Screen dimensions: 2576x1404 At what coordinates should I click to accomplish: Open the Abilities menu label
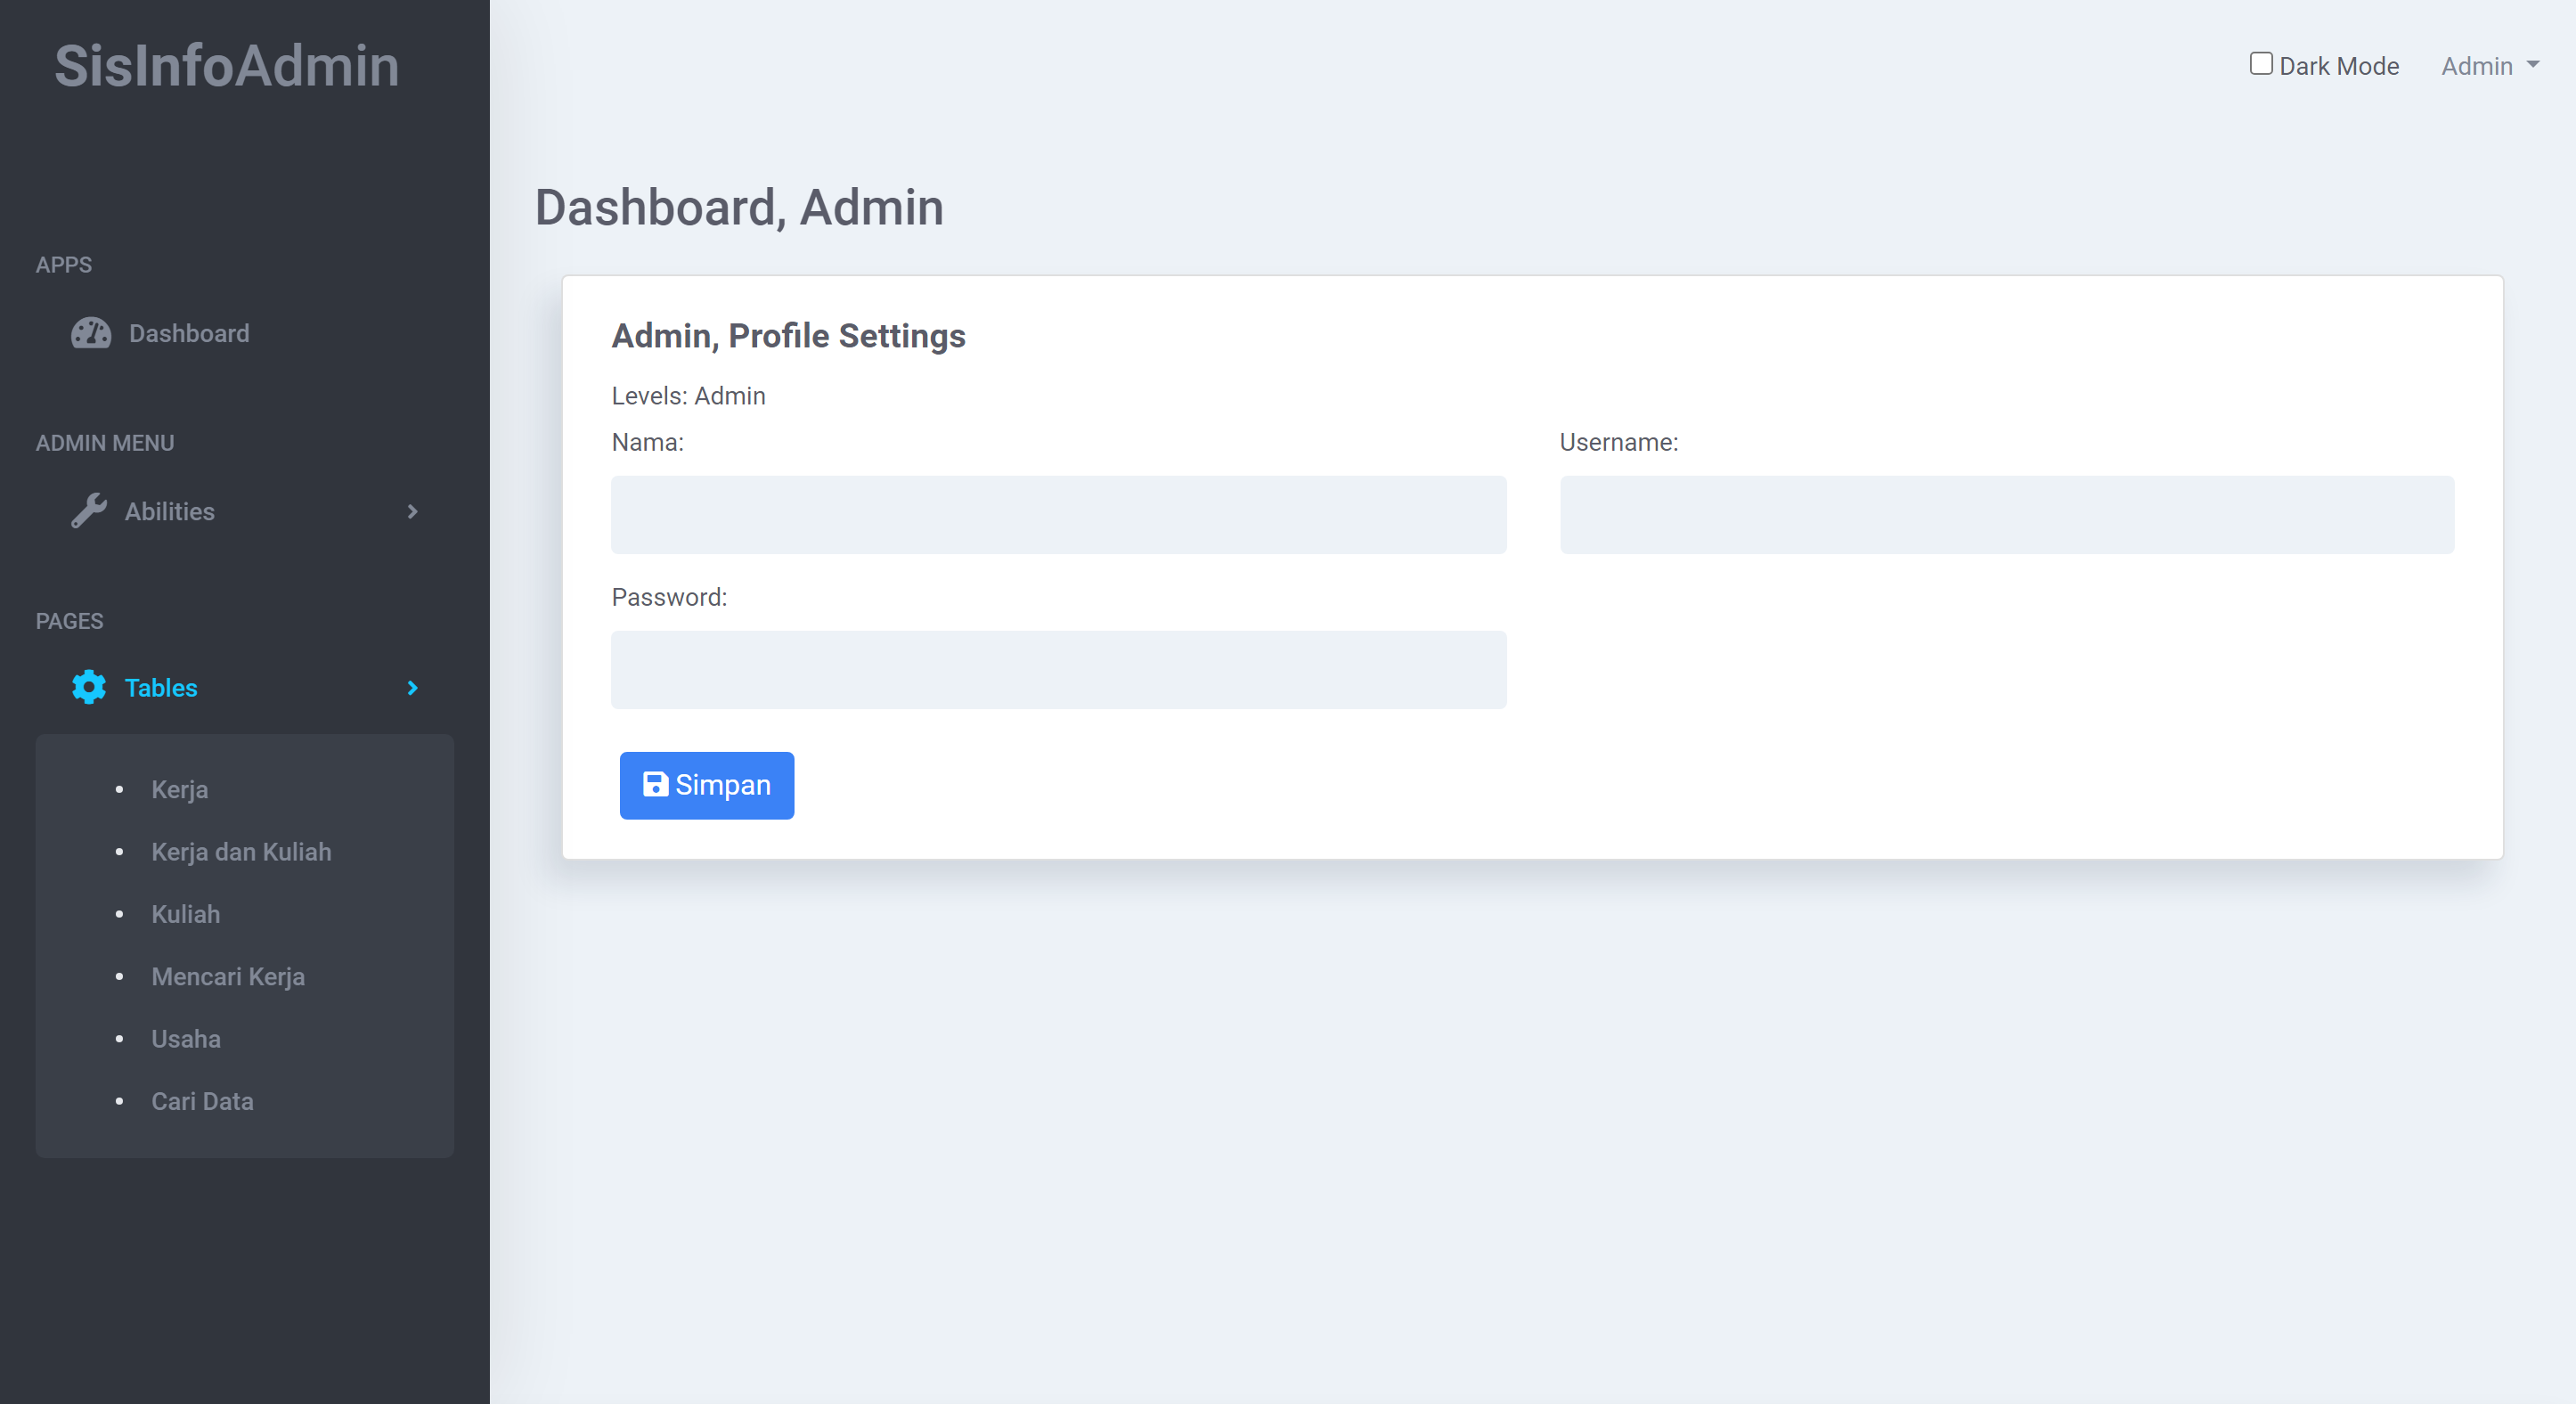pos(170,511)
